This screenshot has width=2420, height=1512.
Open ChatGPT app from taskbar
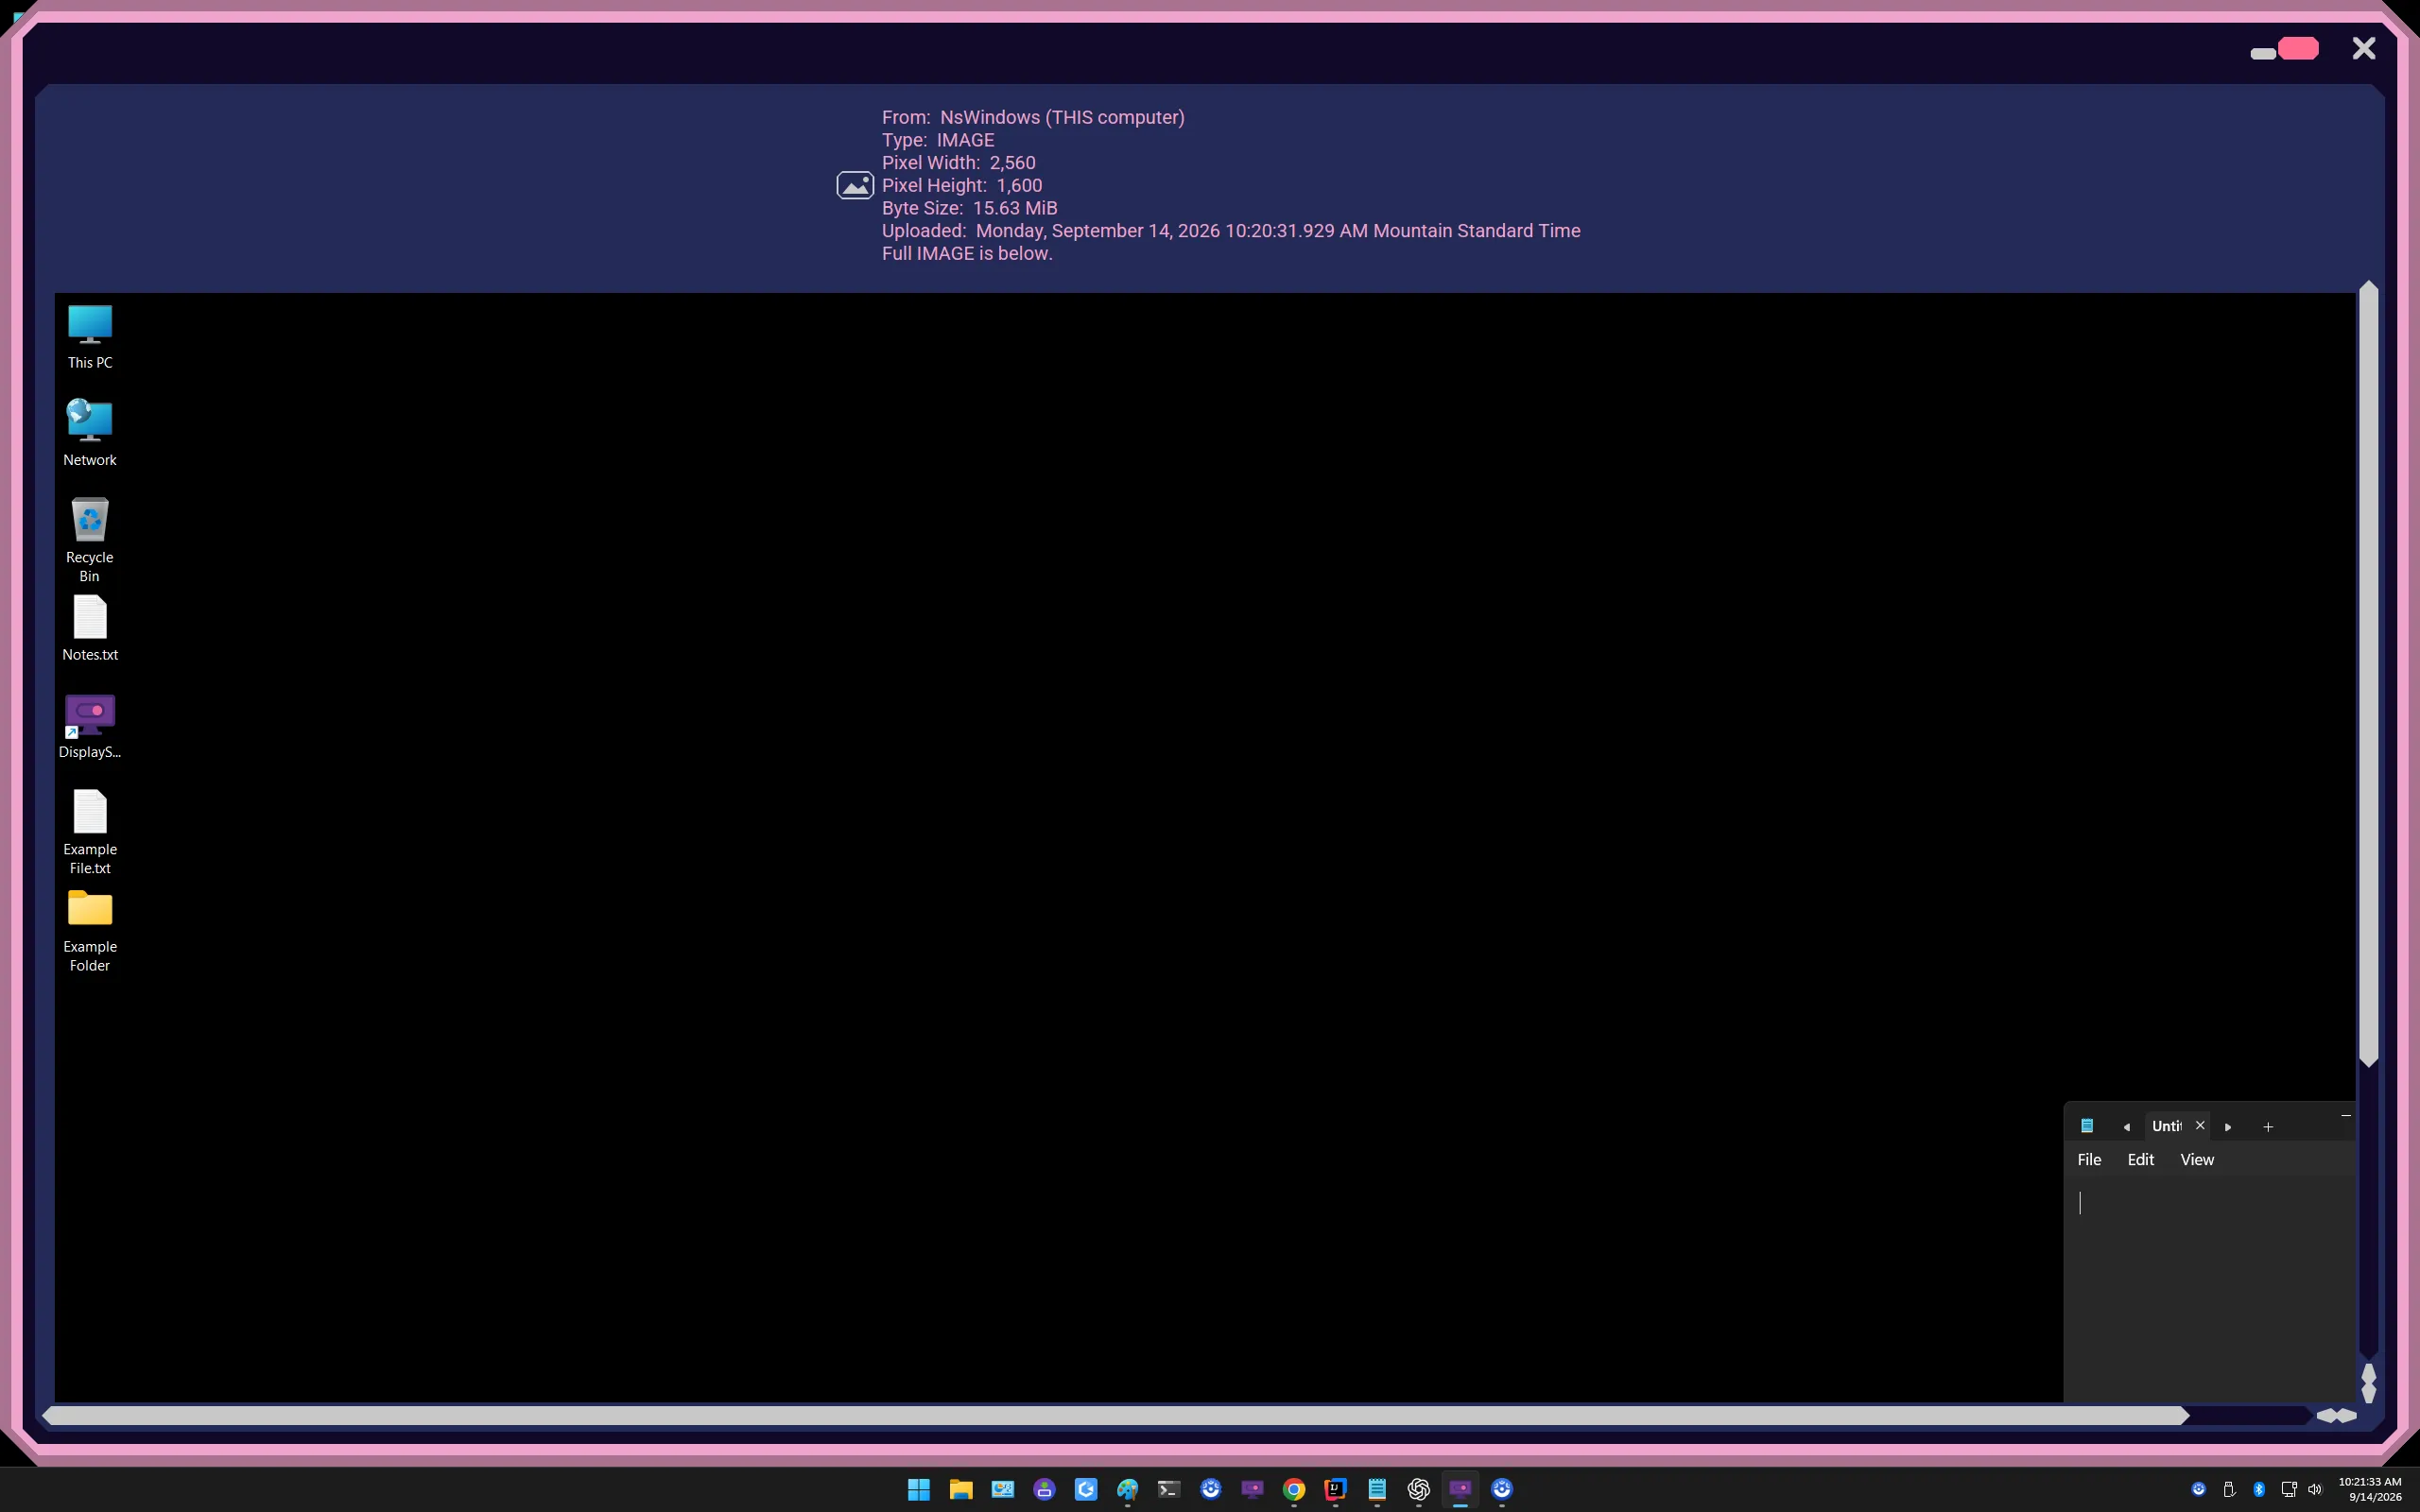coord(1419,1489)
